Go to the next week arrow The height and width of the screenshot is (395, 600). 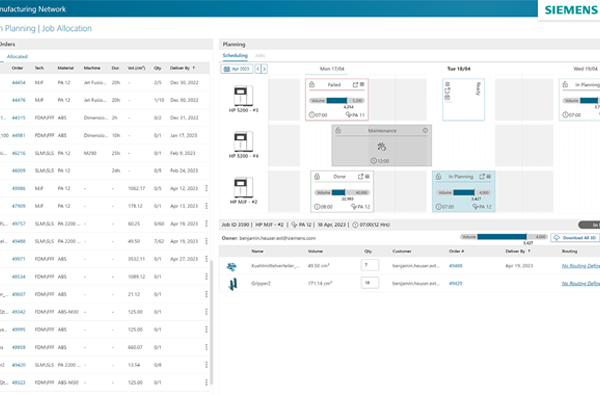point(264,69)
